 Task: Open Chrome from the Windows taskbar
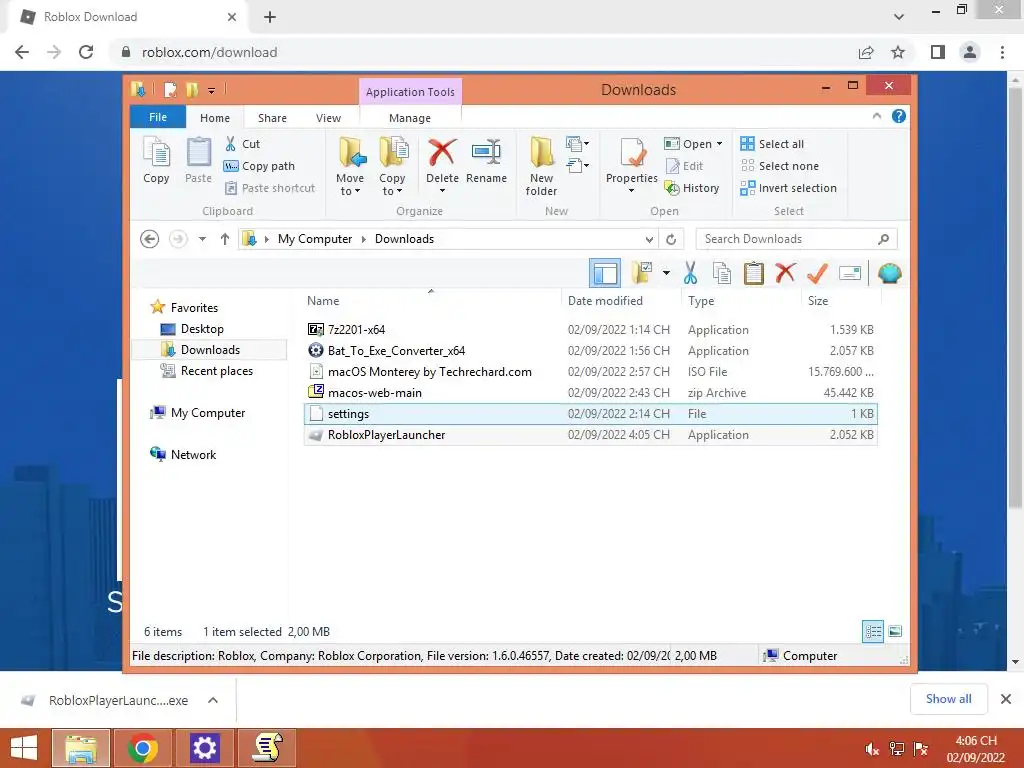(x=143, y=748)
